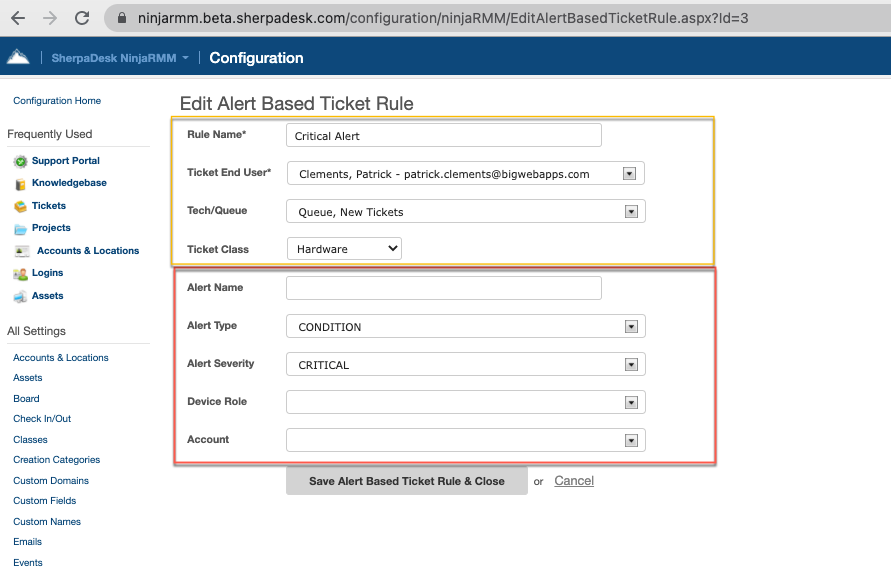This screenshot has width=891, height=571.
Task: Go back using browser back arrow
Action: [x=18, y=18]
